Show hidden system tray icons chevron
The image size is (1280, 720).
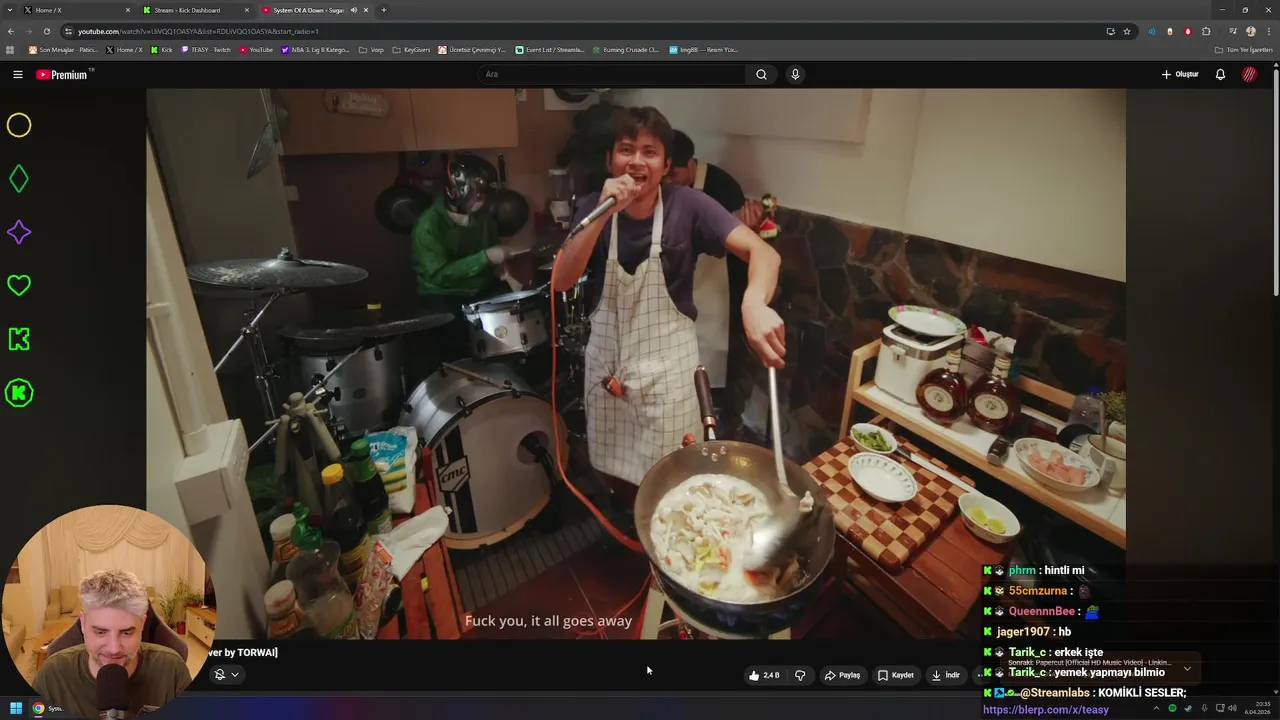[1157, 708]
